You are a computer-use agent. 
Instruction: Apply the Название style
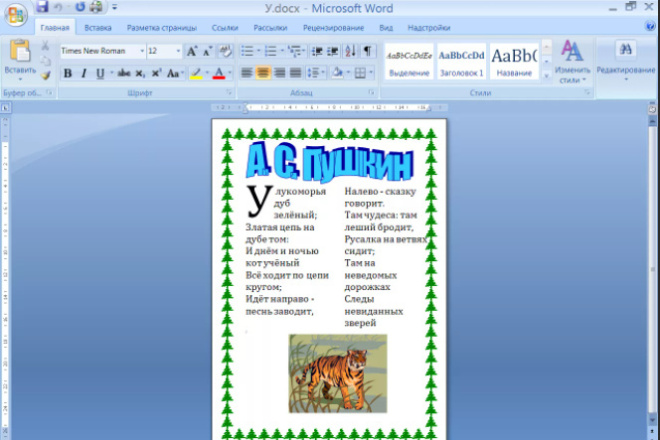[514, 61]
